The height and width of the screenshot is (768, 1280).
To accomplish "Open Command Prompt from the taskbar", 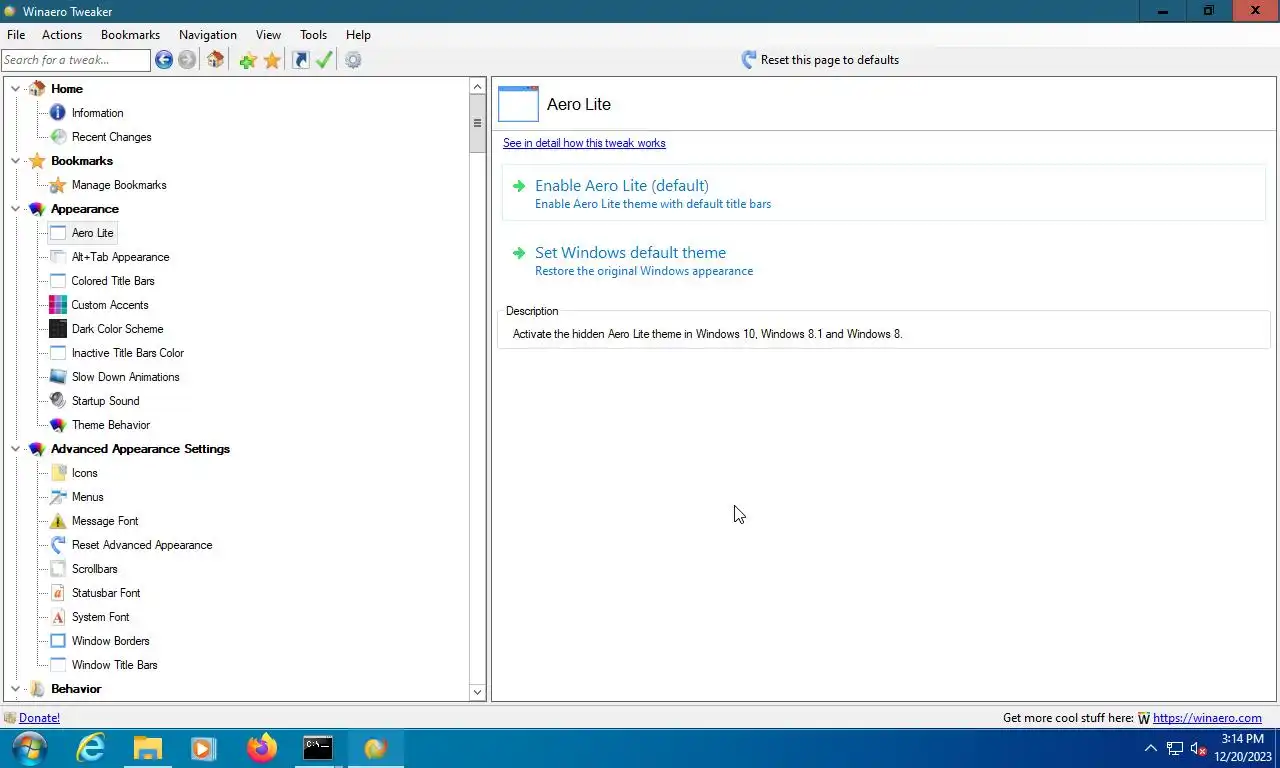I will [318, 748].
